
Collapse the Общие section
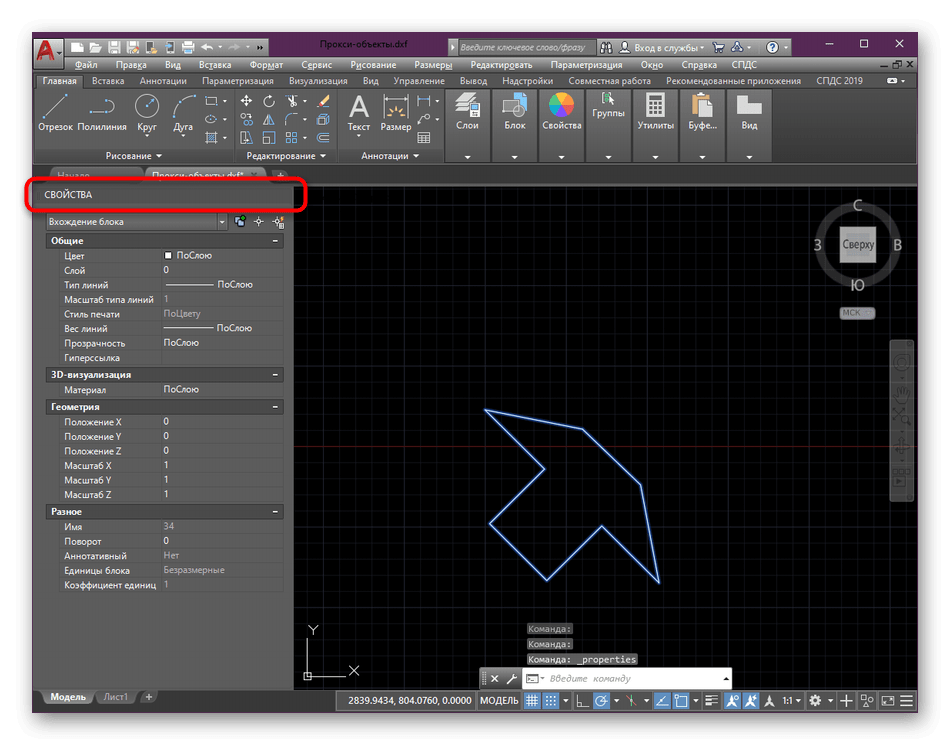pos(275,241)
